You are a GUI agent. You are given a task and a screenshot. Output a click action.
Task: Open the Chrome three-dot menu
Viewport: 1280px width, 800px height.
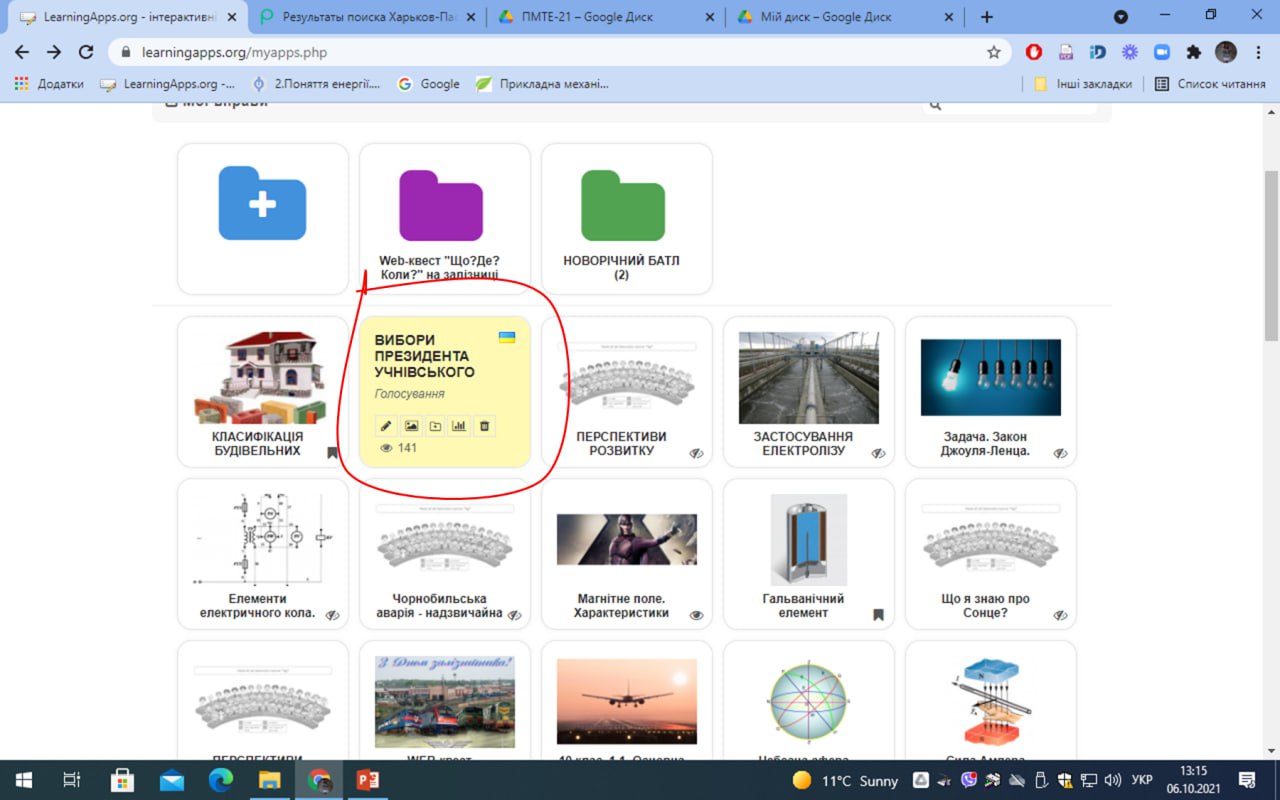coord(1258,52)
